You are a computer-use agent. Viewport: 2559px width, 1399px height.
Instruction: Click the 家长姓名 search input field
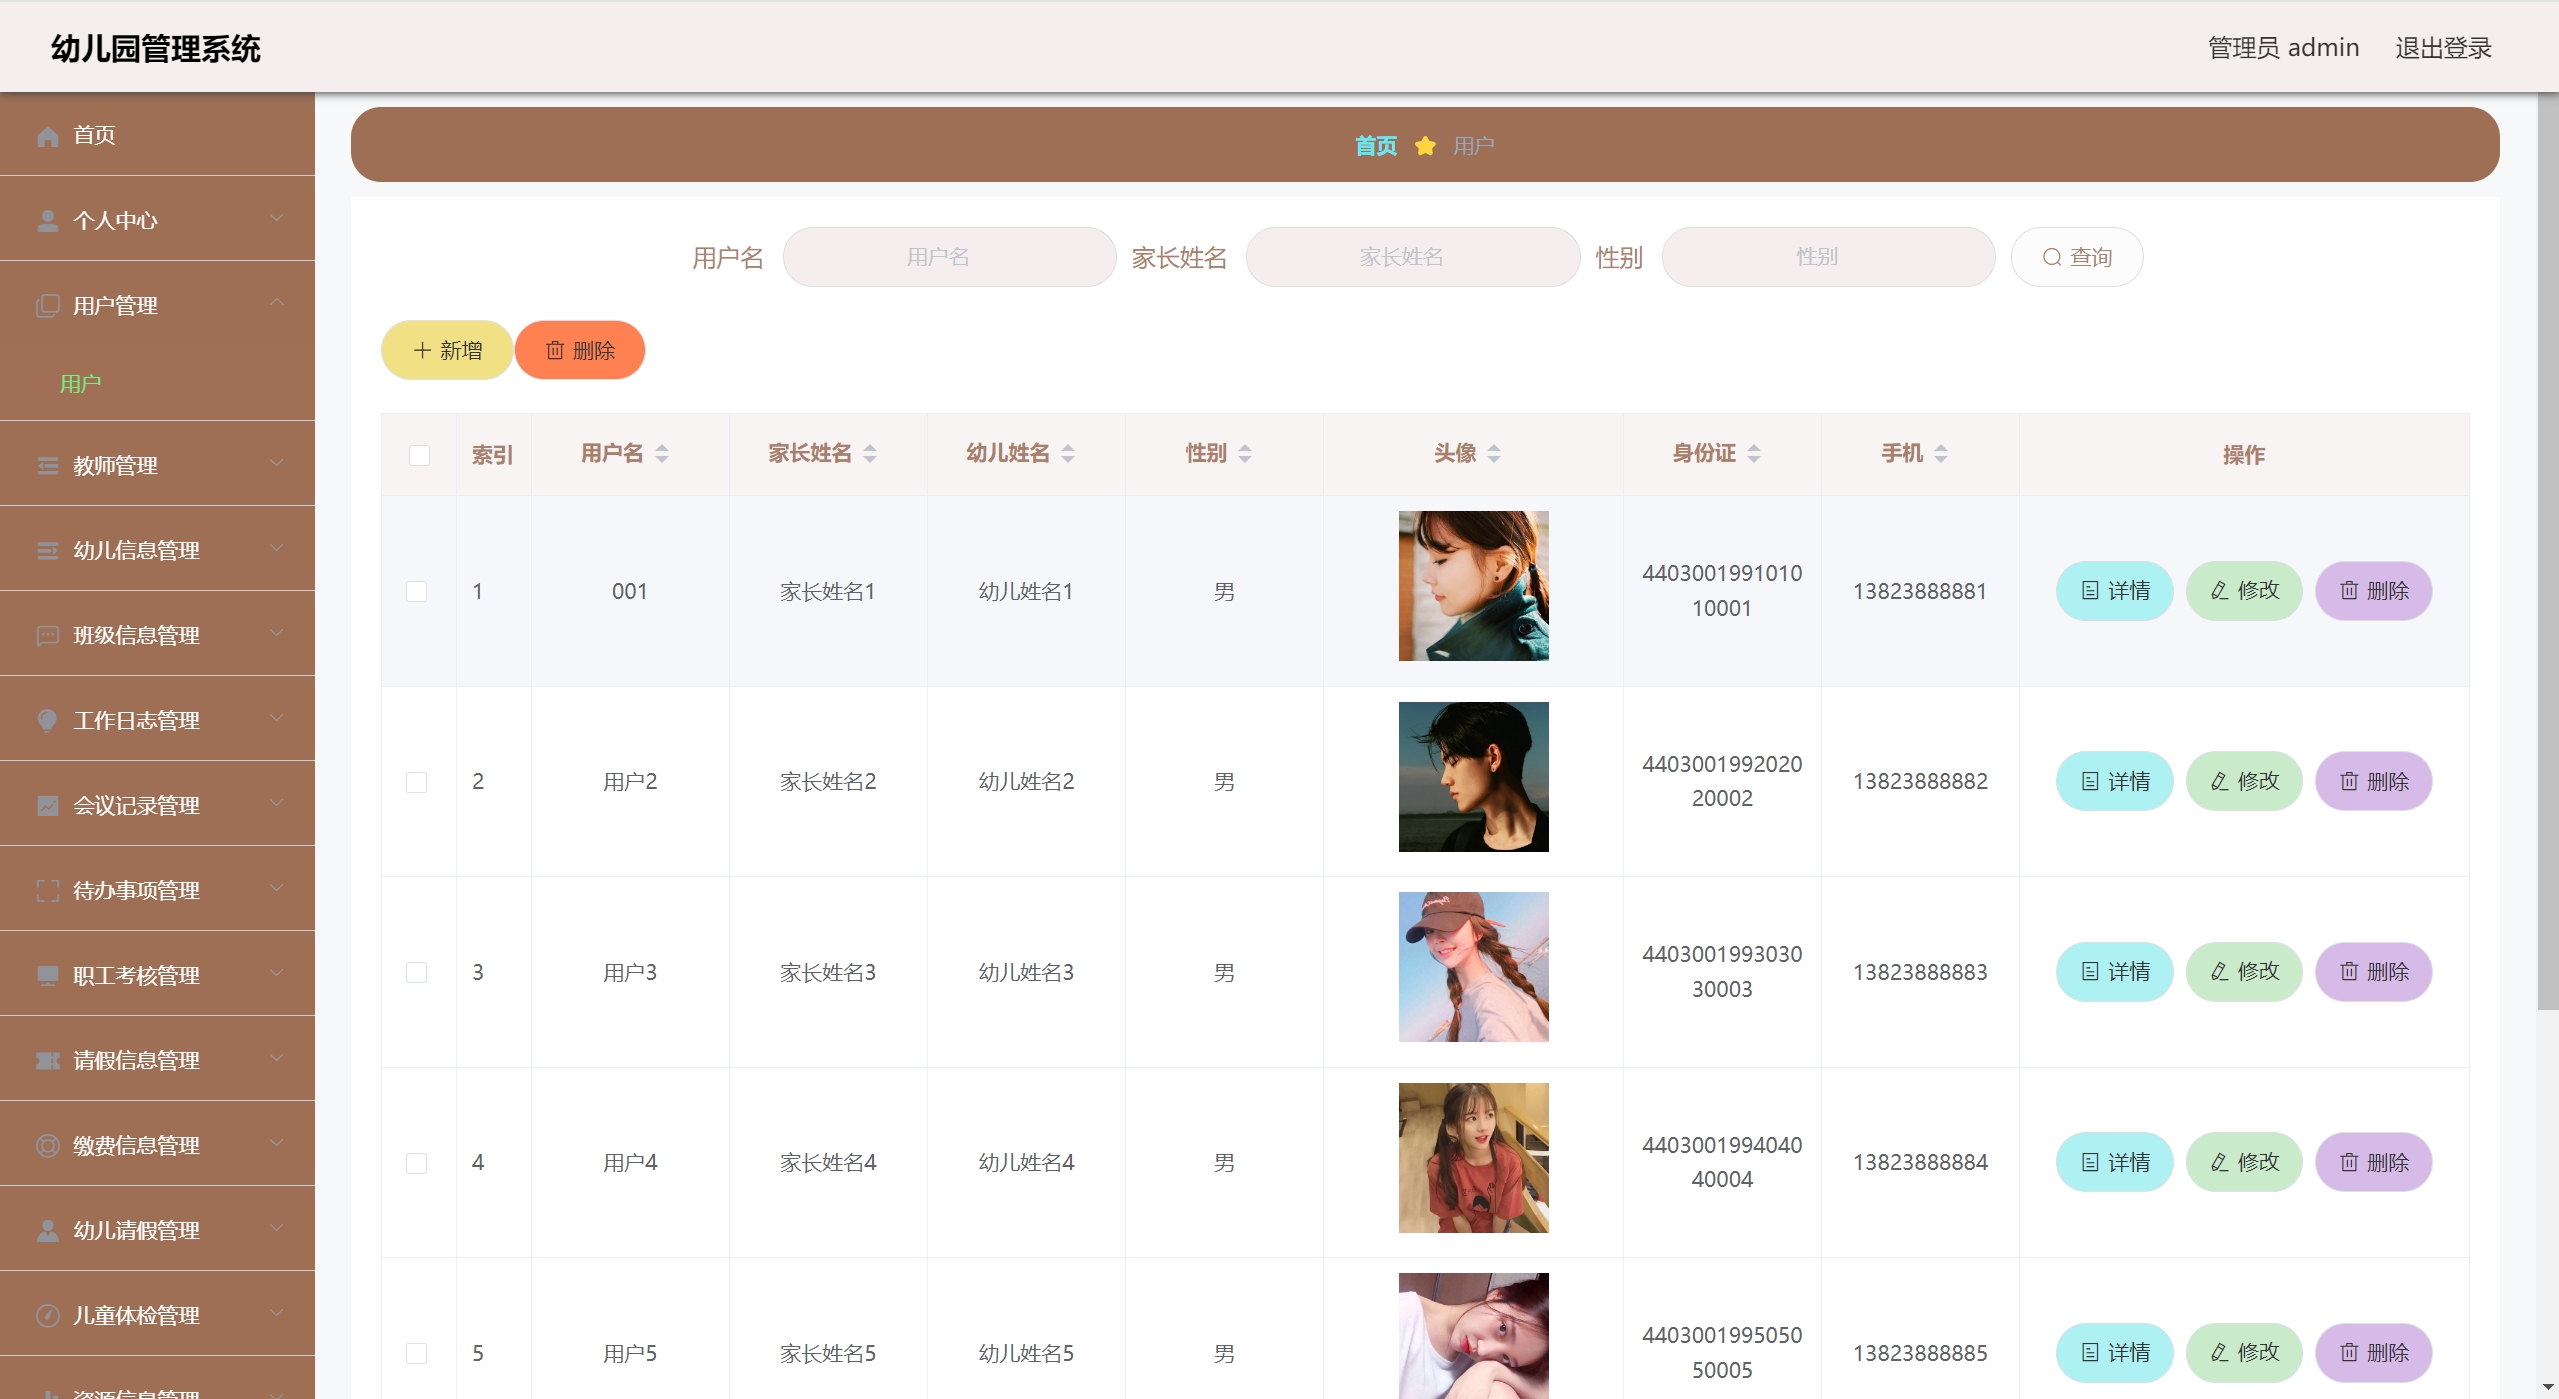pyautogui.click(x=1412, y=258)
